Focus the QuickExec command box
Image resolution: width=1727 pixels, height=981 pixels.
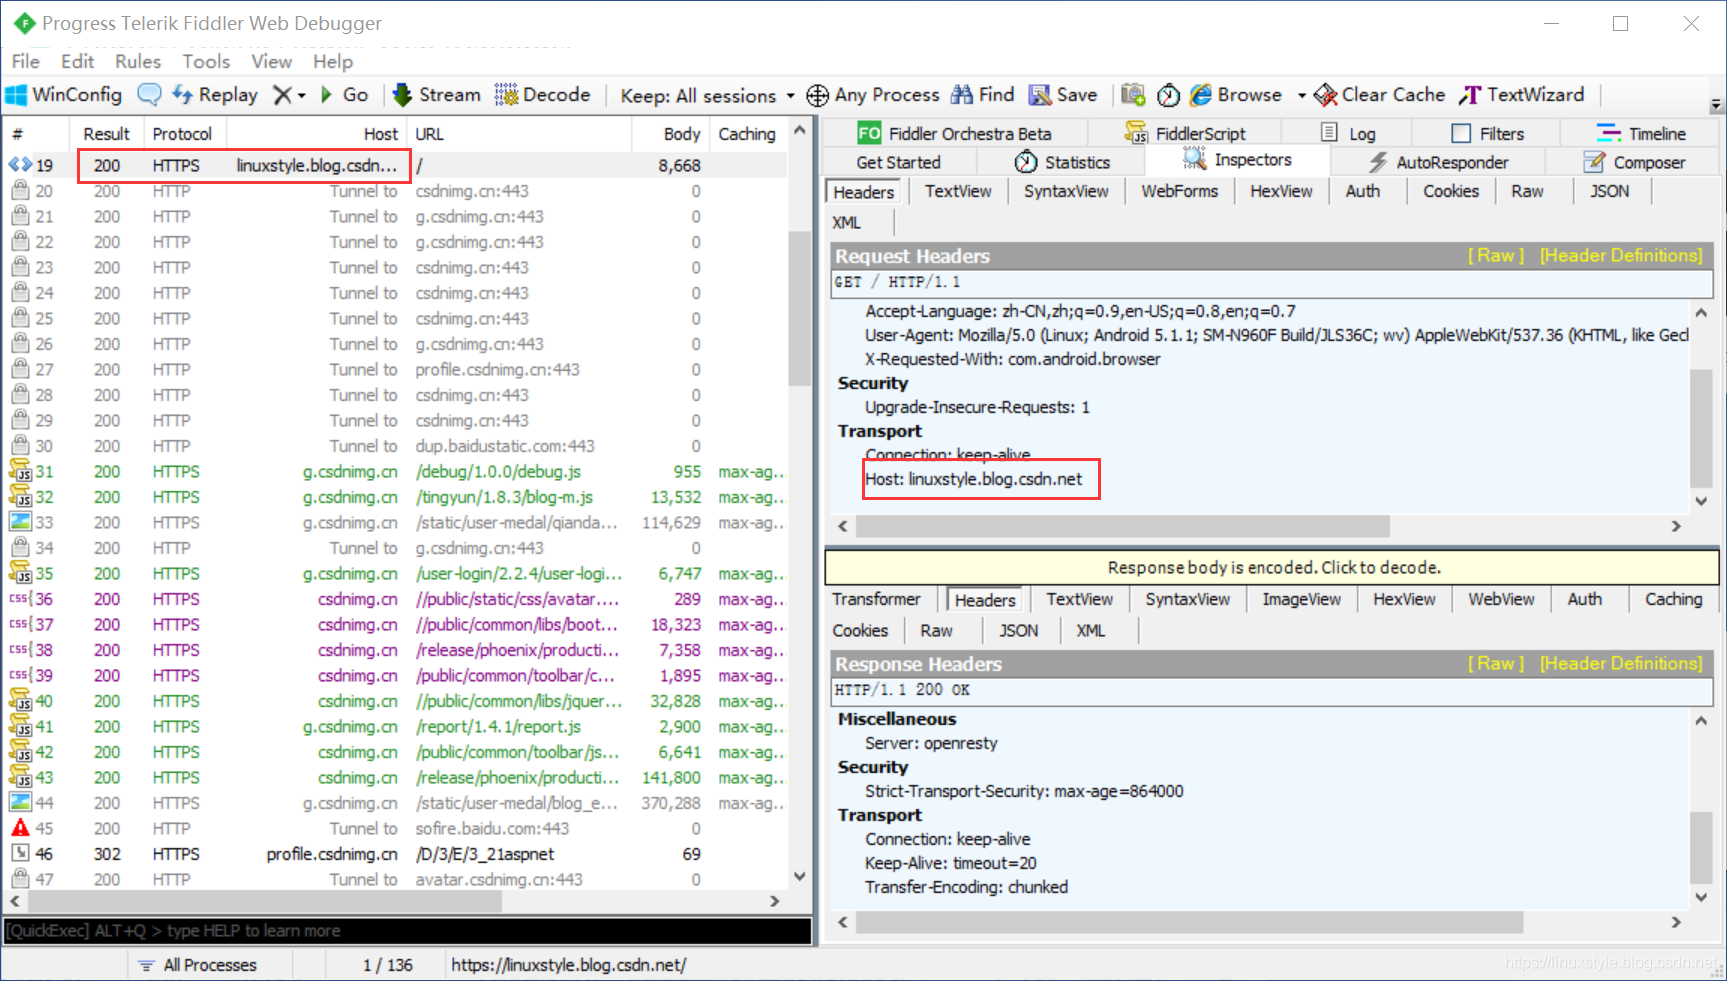point(407,931)
